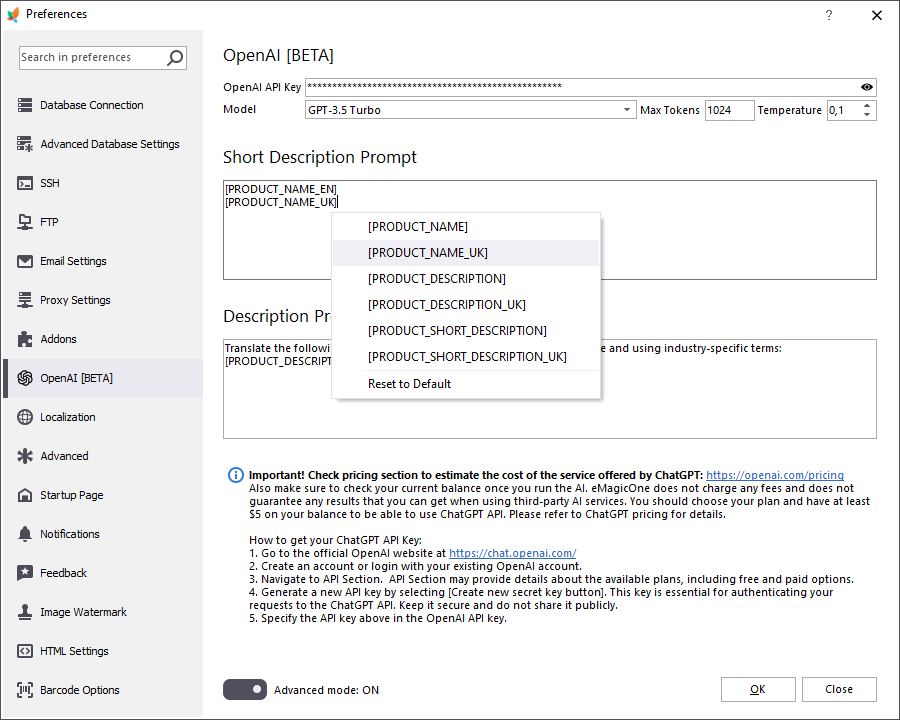
Task: Open the chat.openai.com link
Action: pyautogui.click(x=513, y=553)
